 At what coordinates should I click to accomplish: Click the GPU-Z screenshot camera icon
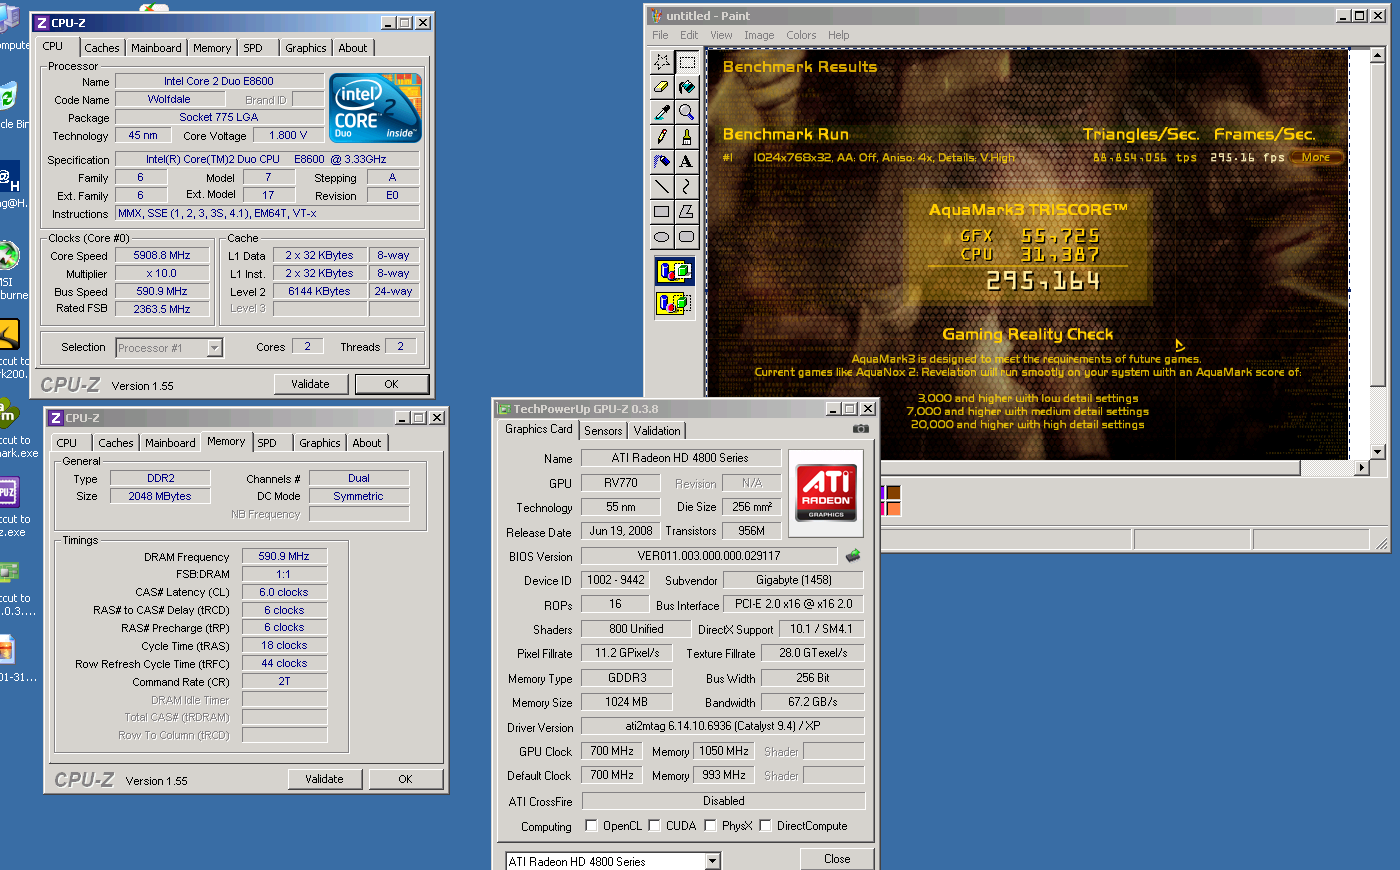pos(860,429)
